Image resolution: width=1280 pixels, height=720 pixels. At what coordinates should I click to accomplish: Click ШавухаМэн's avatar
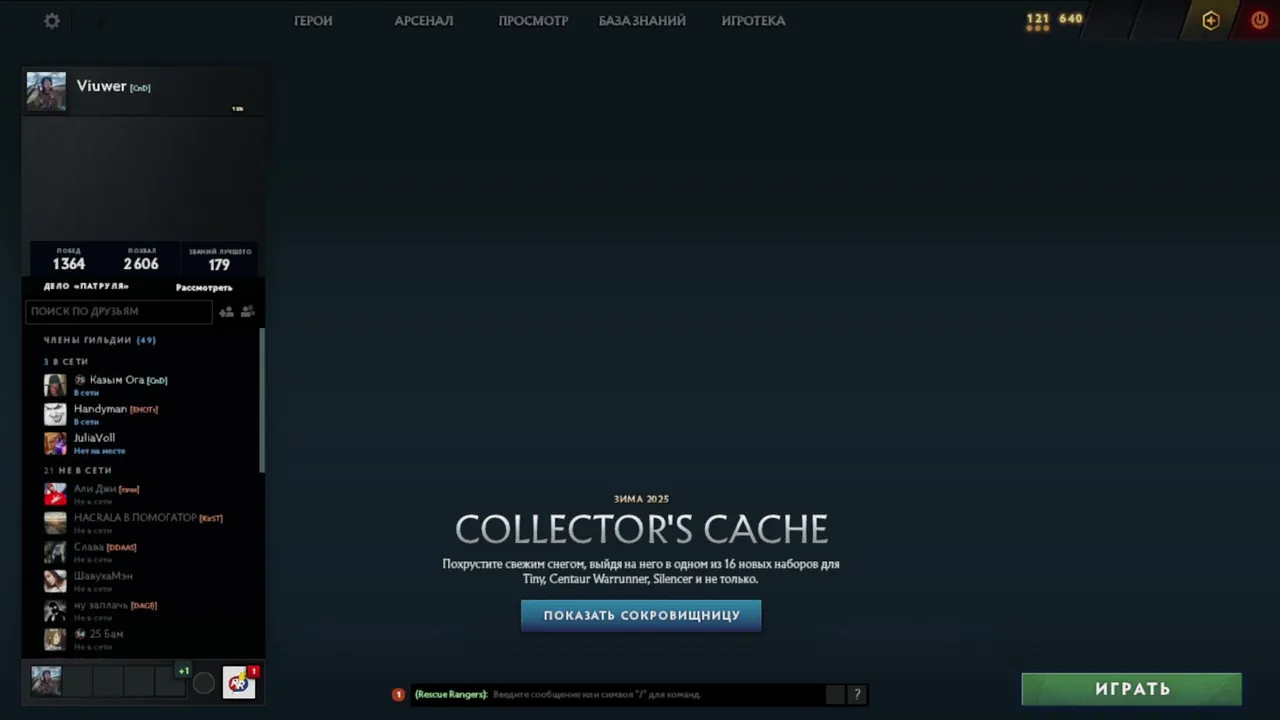[55, 581]
